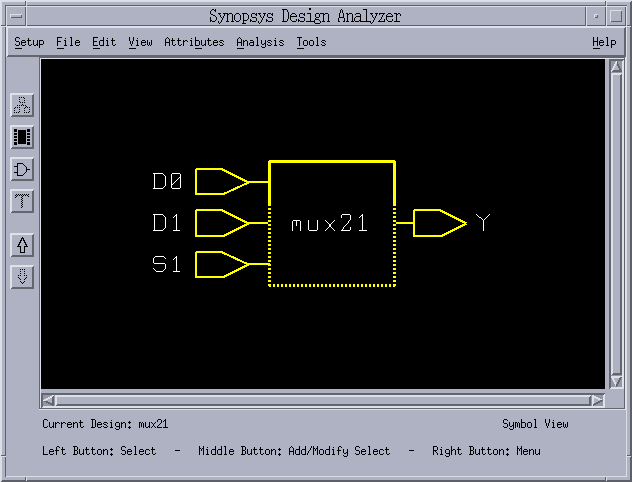The height and width of the screenshot is (482, 632).
Task: Click the vertical scrollbar track
Action: click(616, 224)
